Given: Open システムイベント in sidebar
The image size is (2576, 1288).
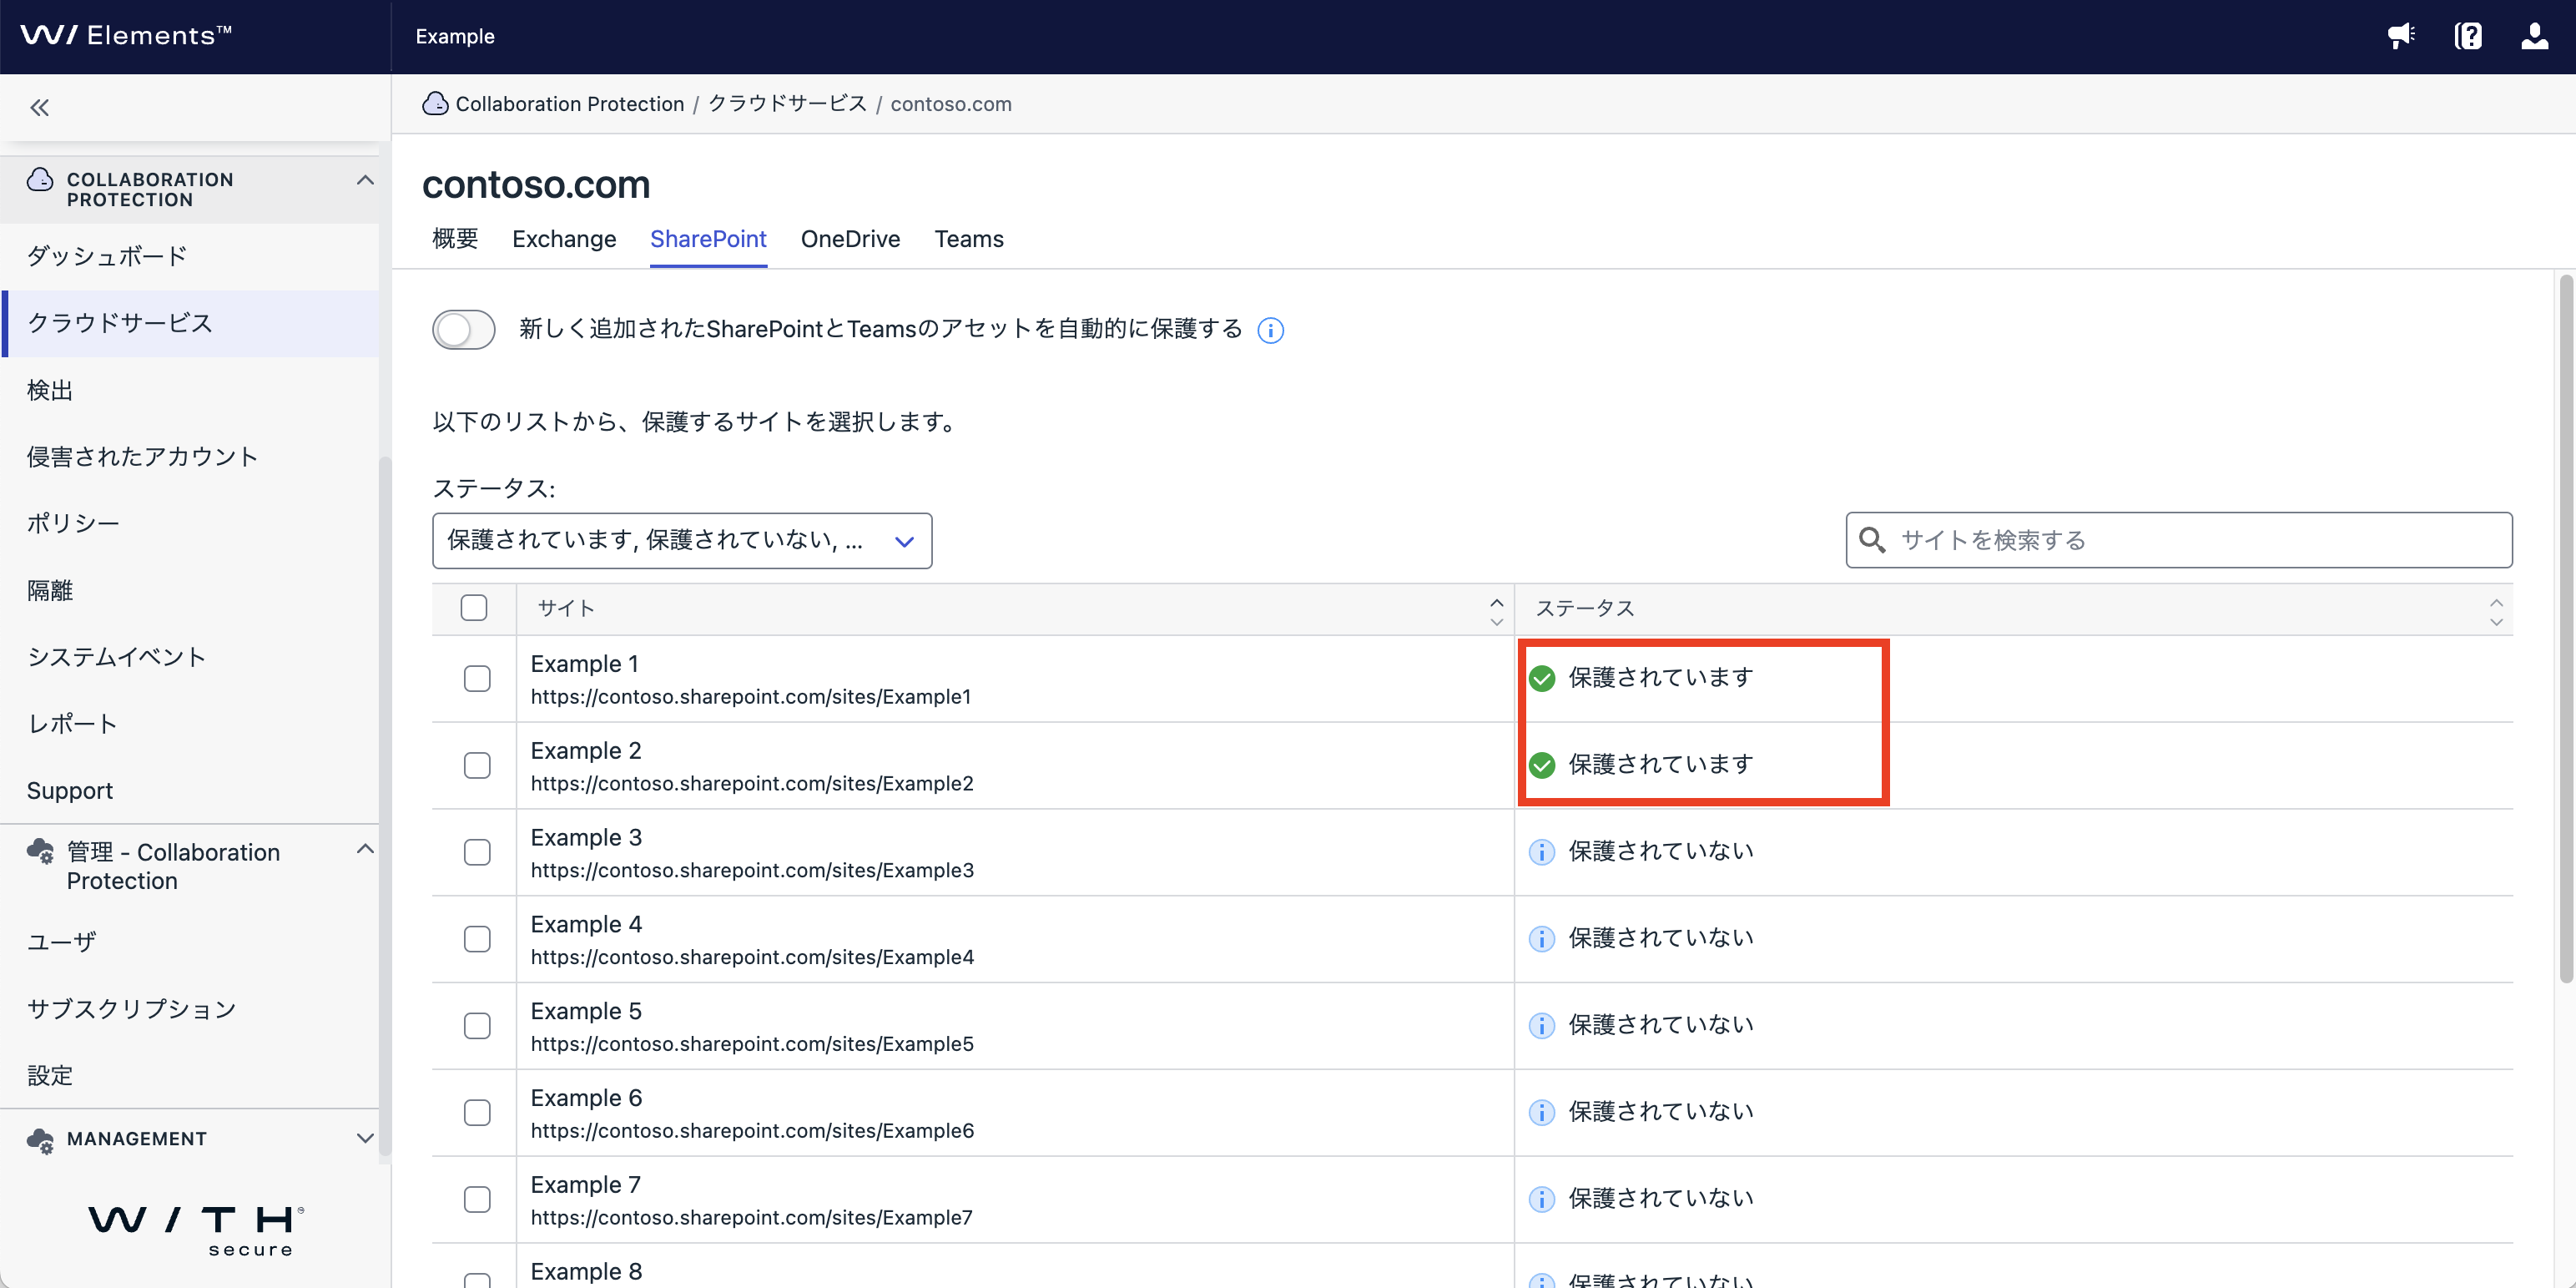Looking at the screenshot, I should 190,657.
